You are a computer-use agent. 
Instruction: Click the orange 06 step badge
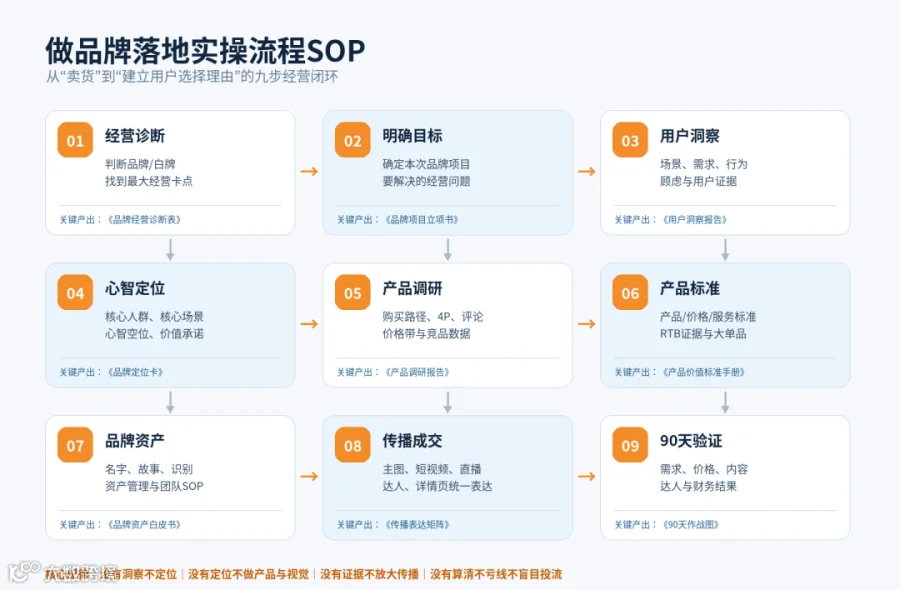[x=630, y=293]
